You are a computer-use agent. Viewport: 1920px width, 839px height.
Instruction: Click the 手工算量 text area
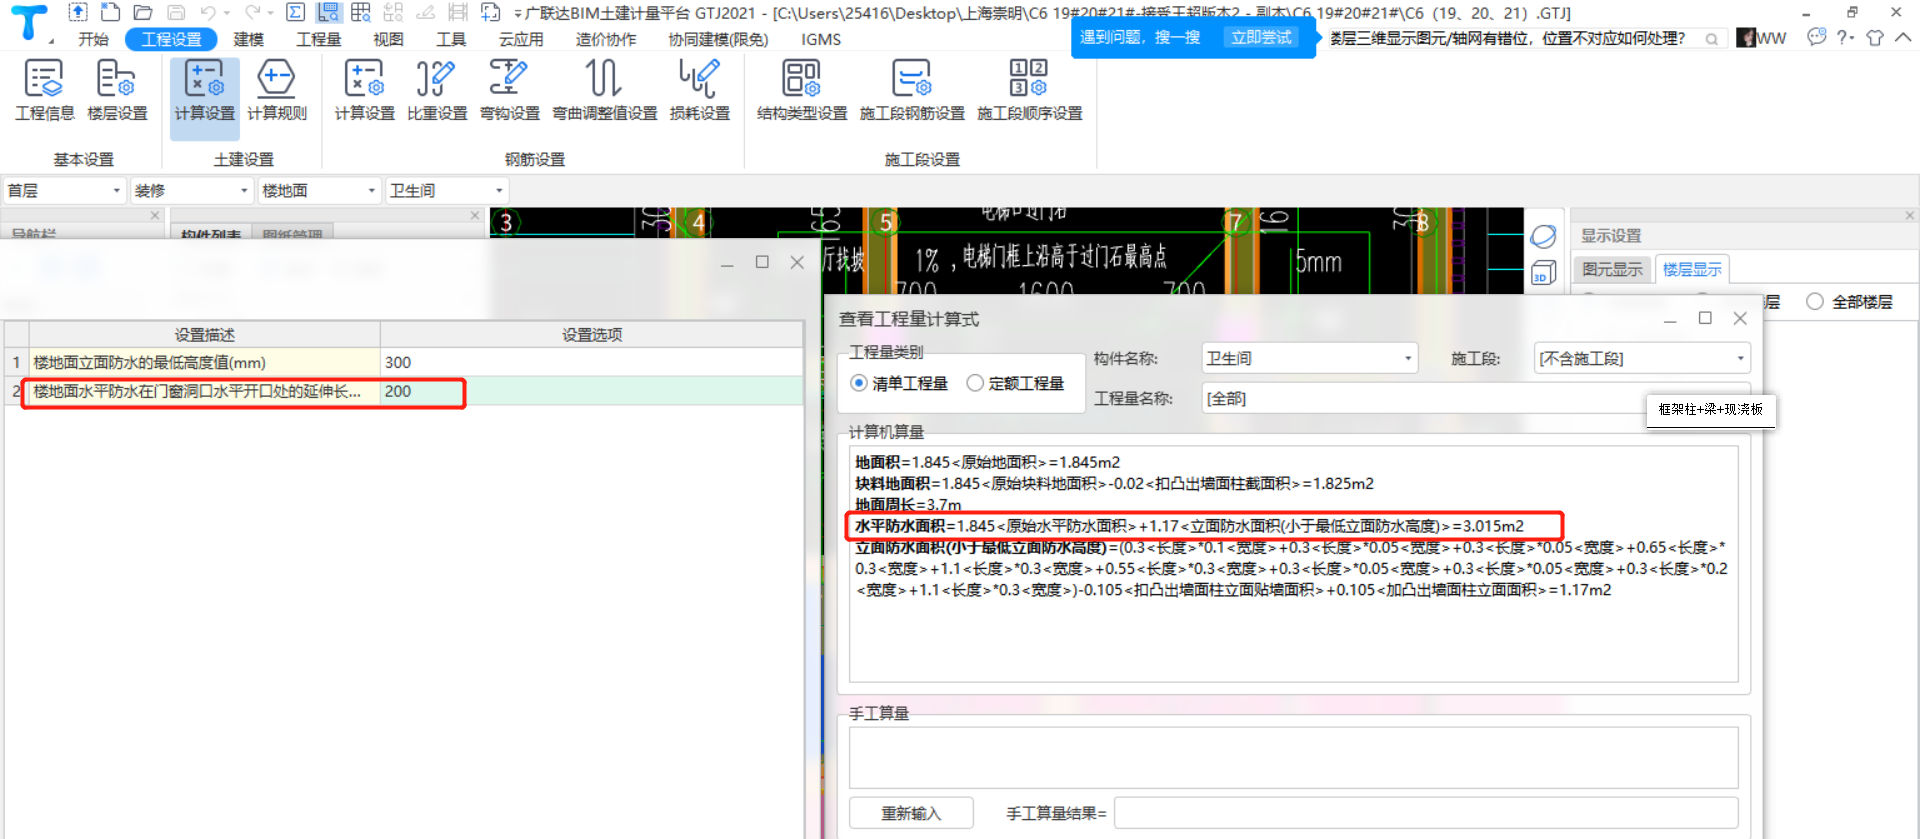point(1294,757)
